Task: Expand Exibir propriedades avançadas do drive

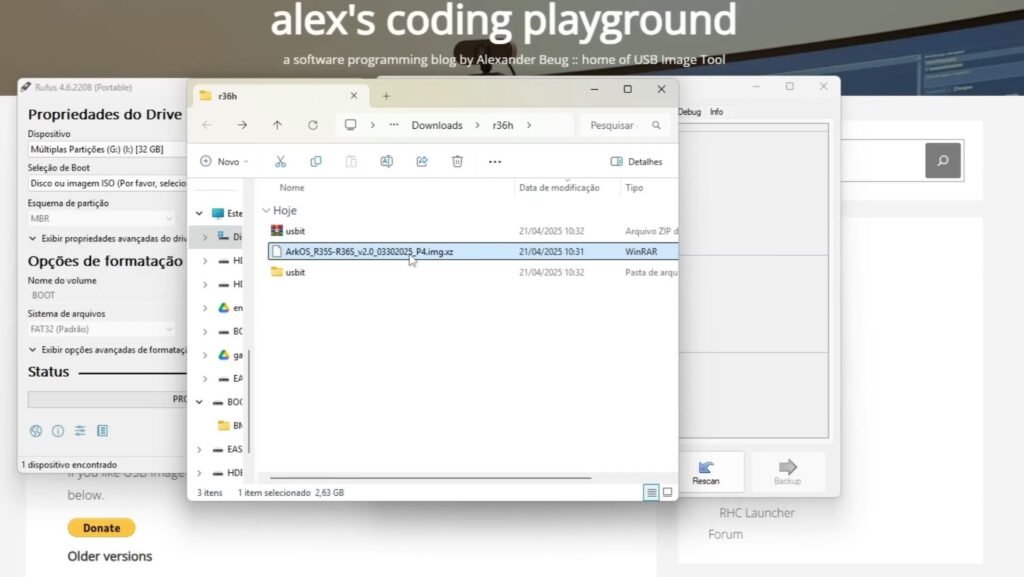Action: [108, 239]
